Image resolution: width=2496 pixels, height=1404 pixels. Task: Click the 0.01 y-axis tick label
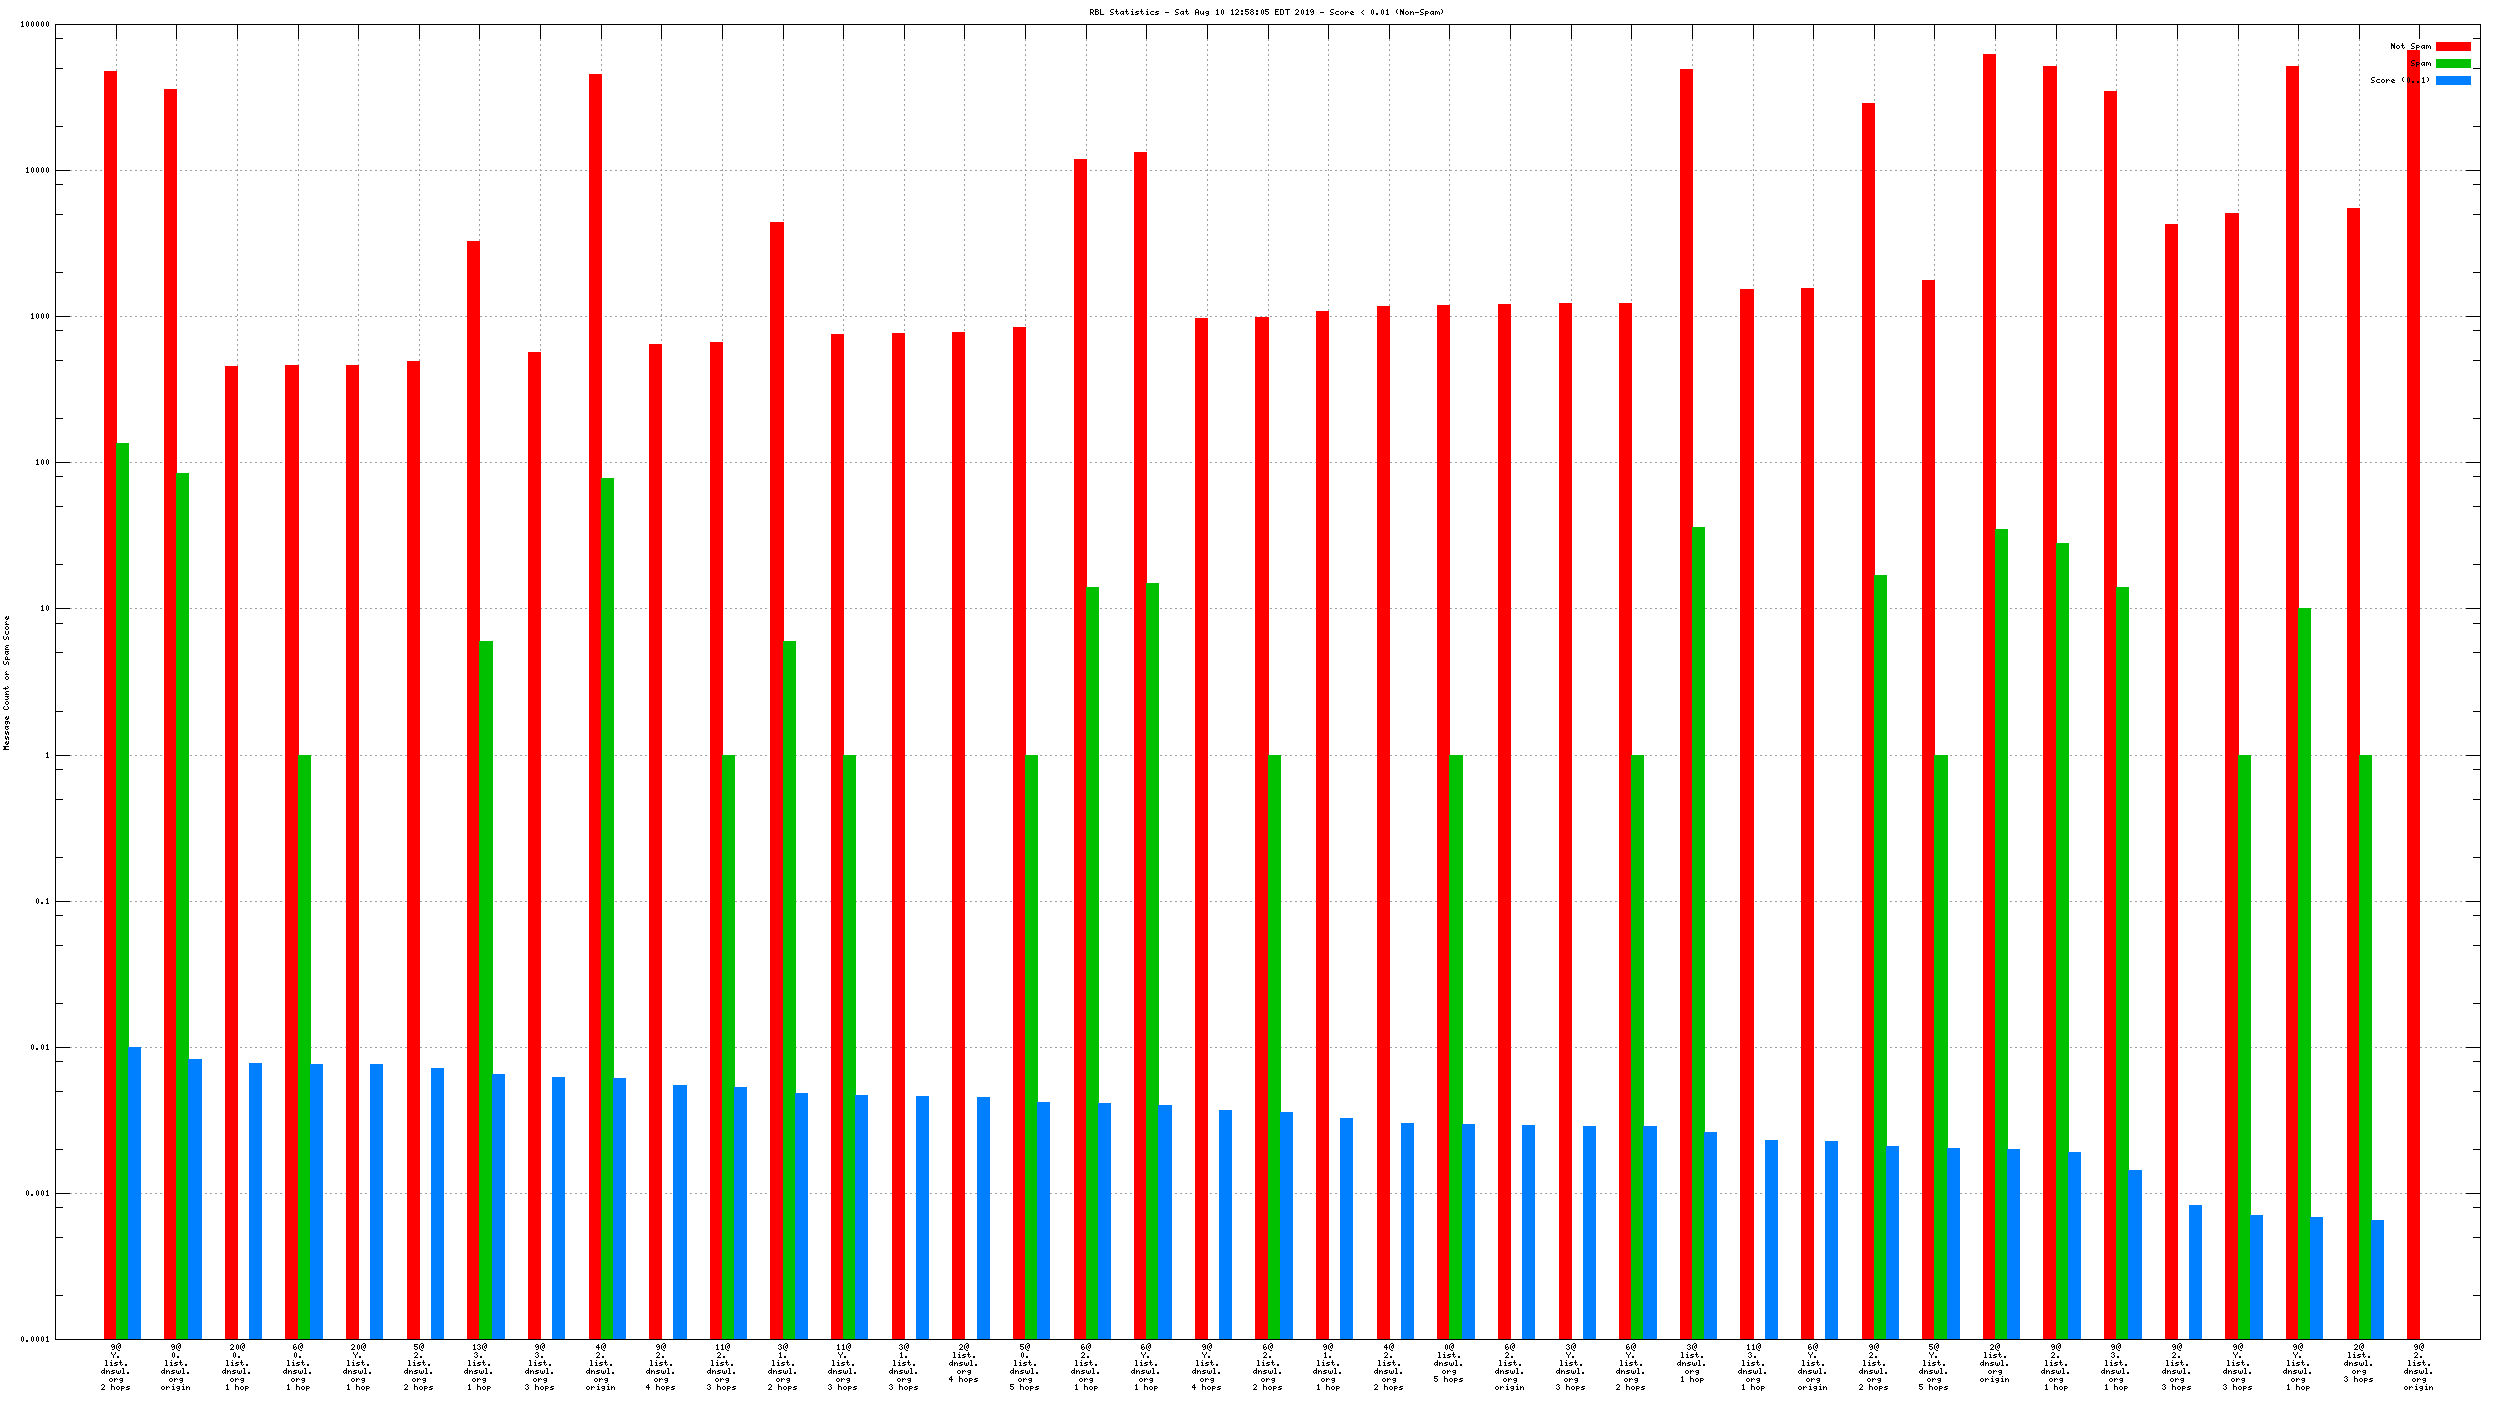tap(40, 1047)
